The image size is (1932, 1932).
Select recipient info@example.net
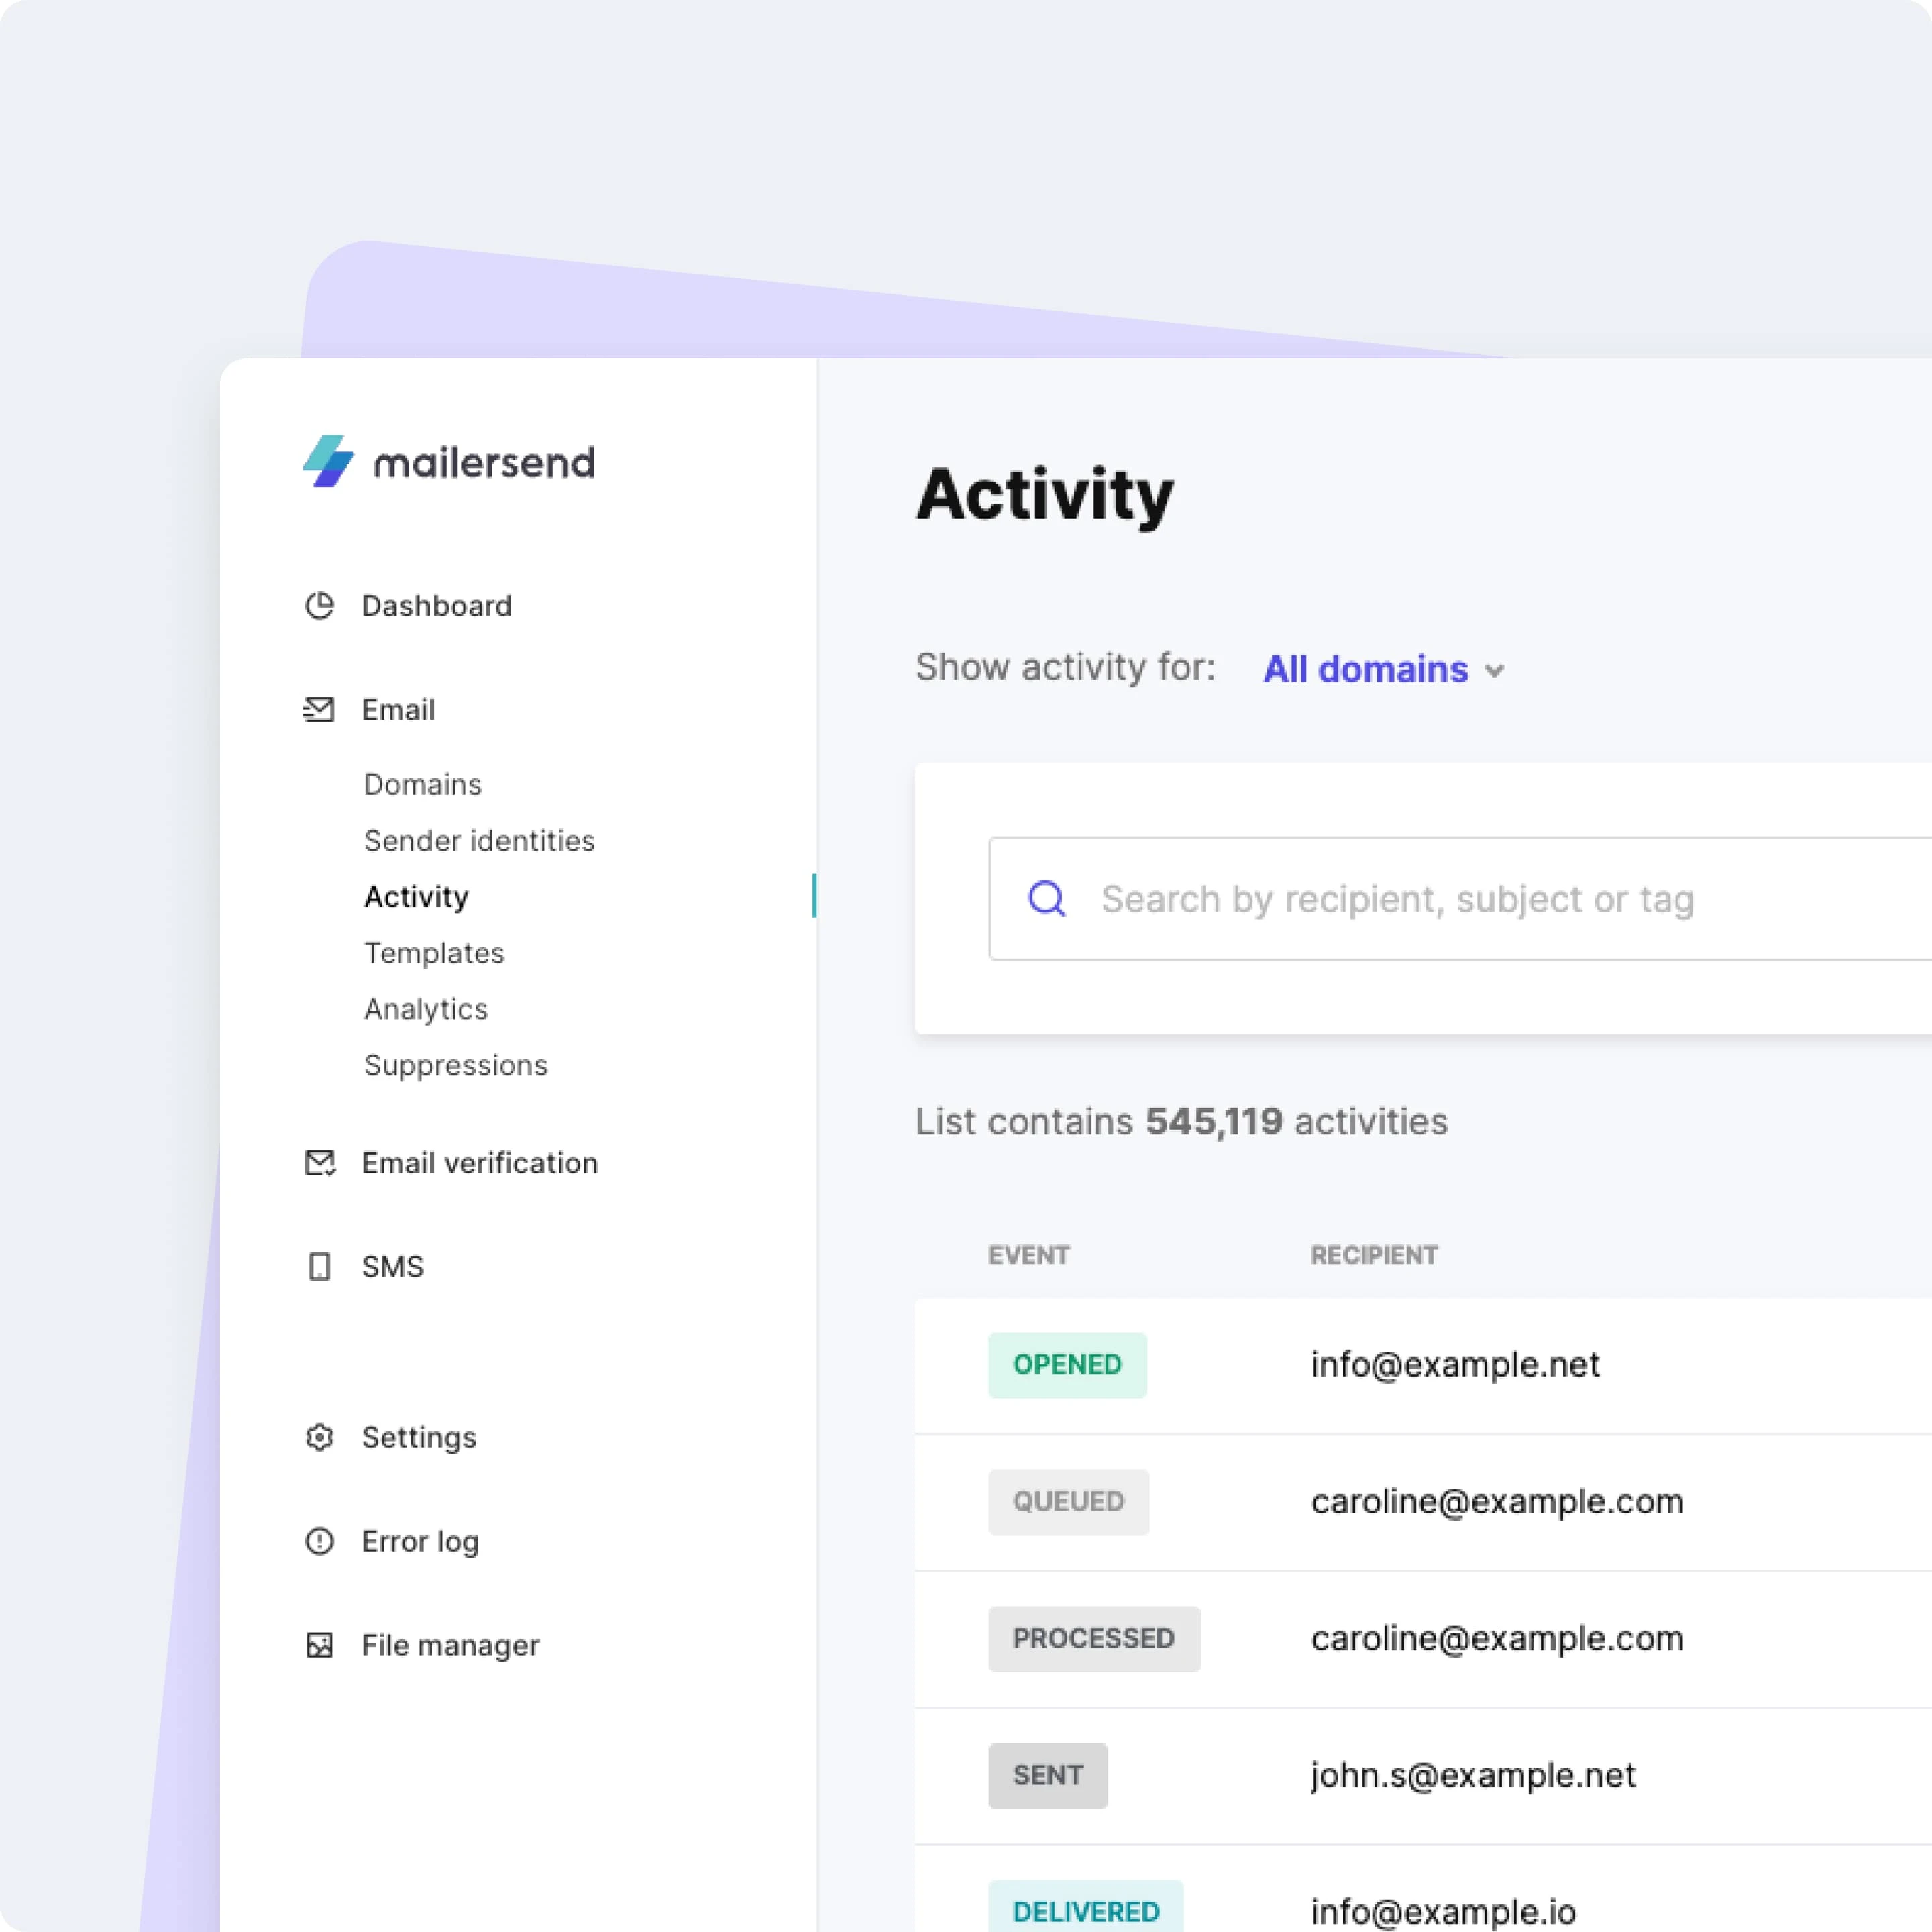[x=1455, y=1365]
